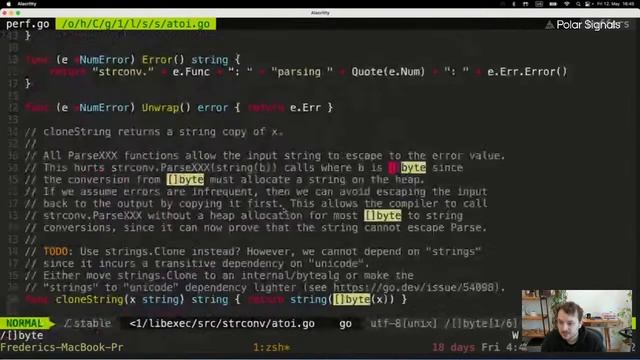
Task: Select the atoi.go buffer tab
Action: (136, 24)
